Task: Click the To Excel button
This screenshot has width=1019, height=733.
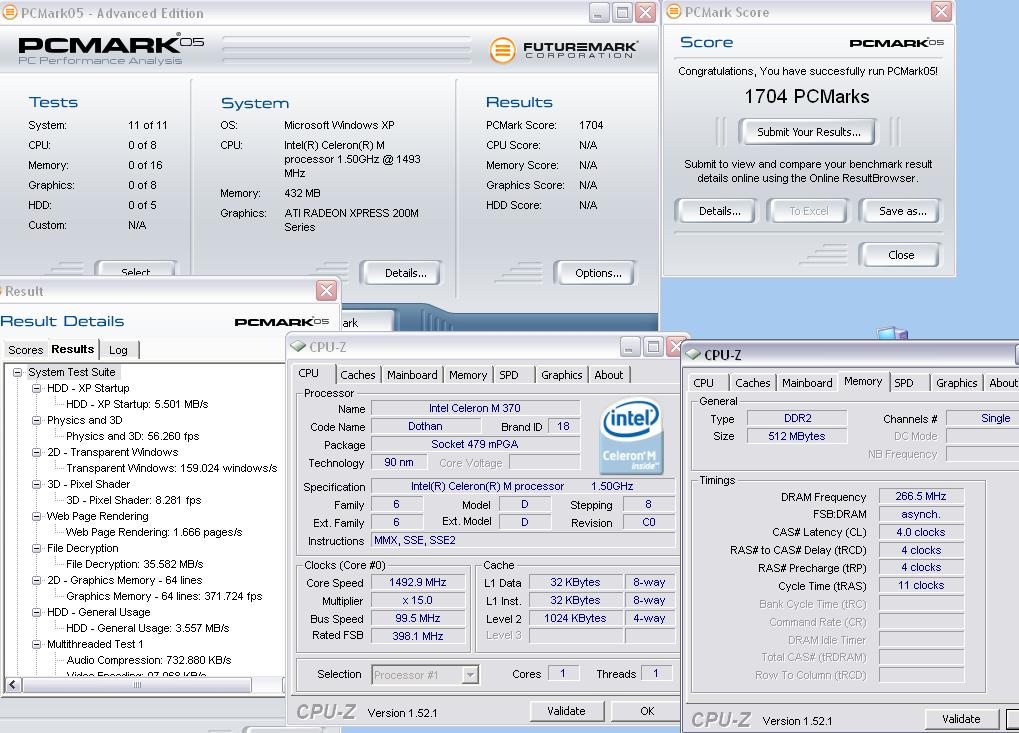Action: click(x=808, y=211)
